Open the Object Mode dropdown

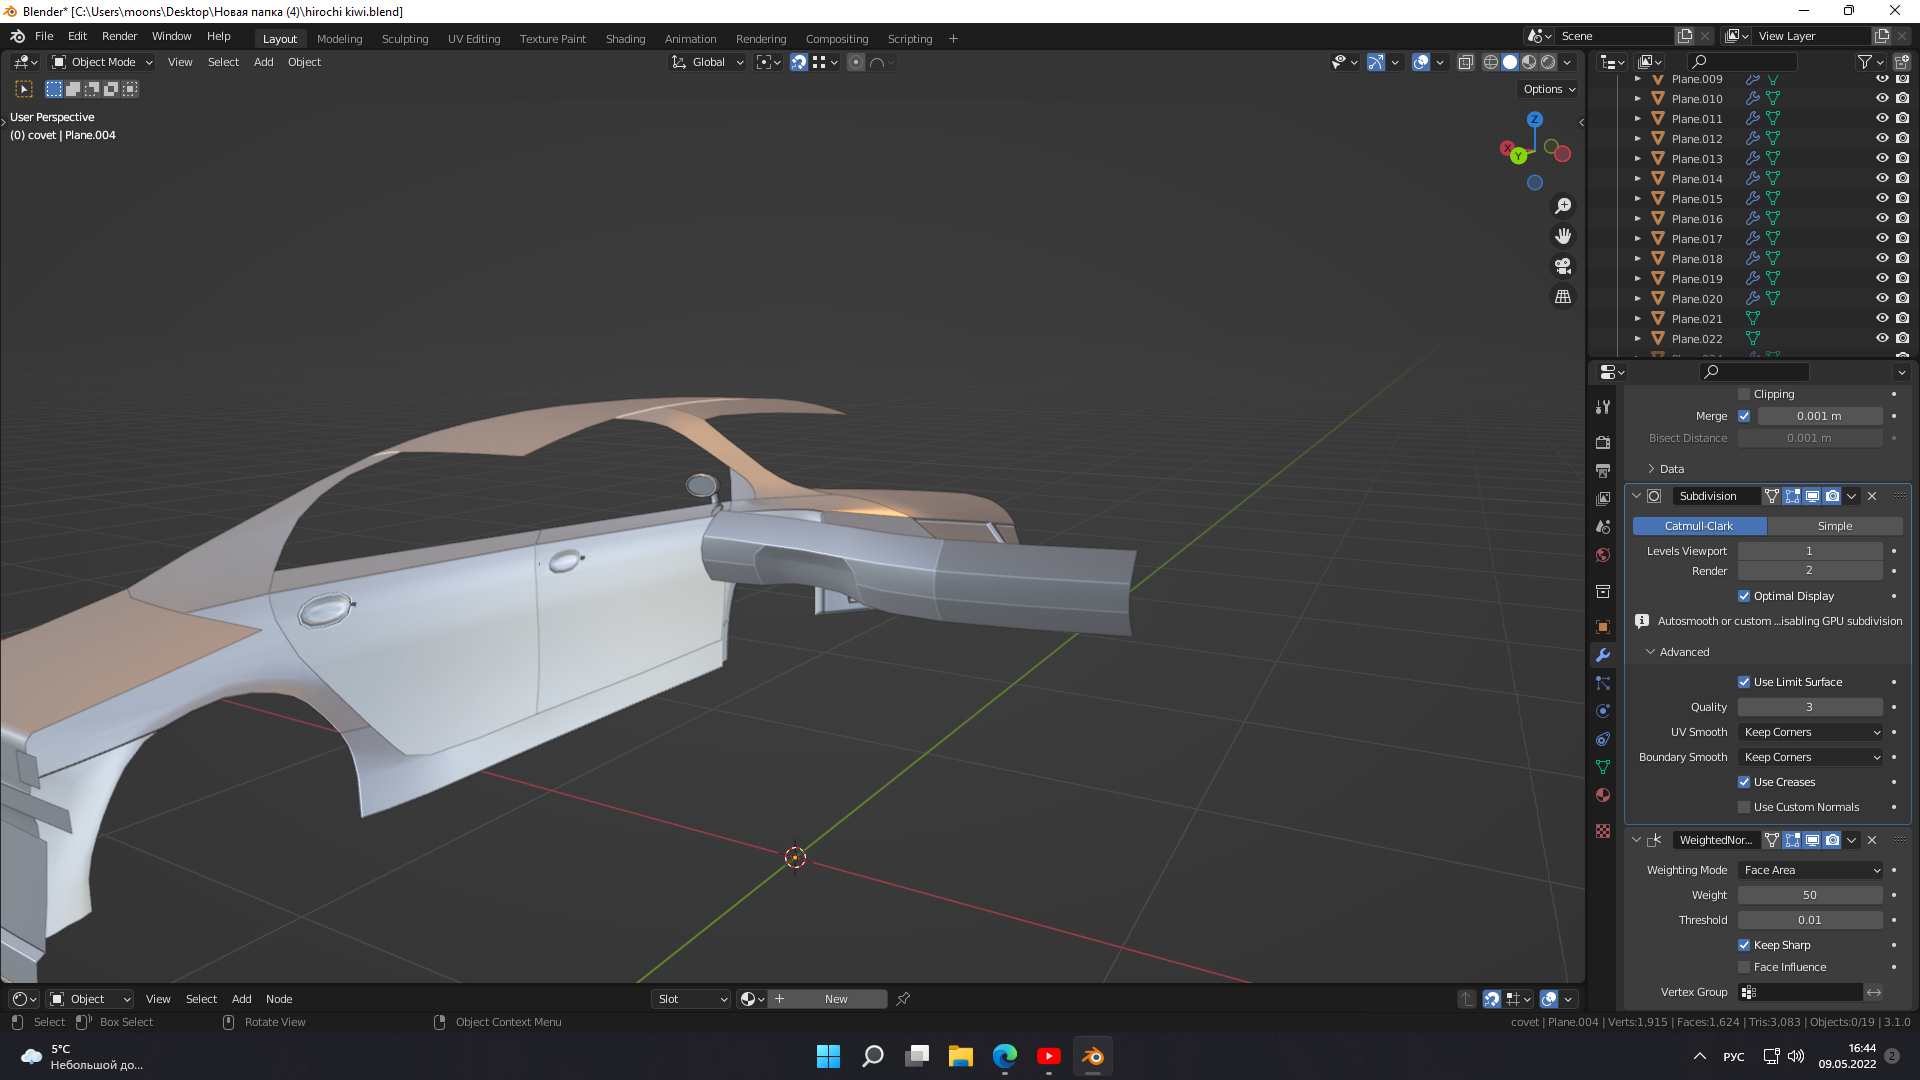[x=102, y=62]
